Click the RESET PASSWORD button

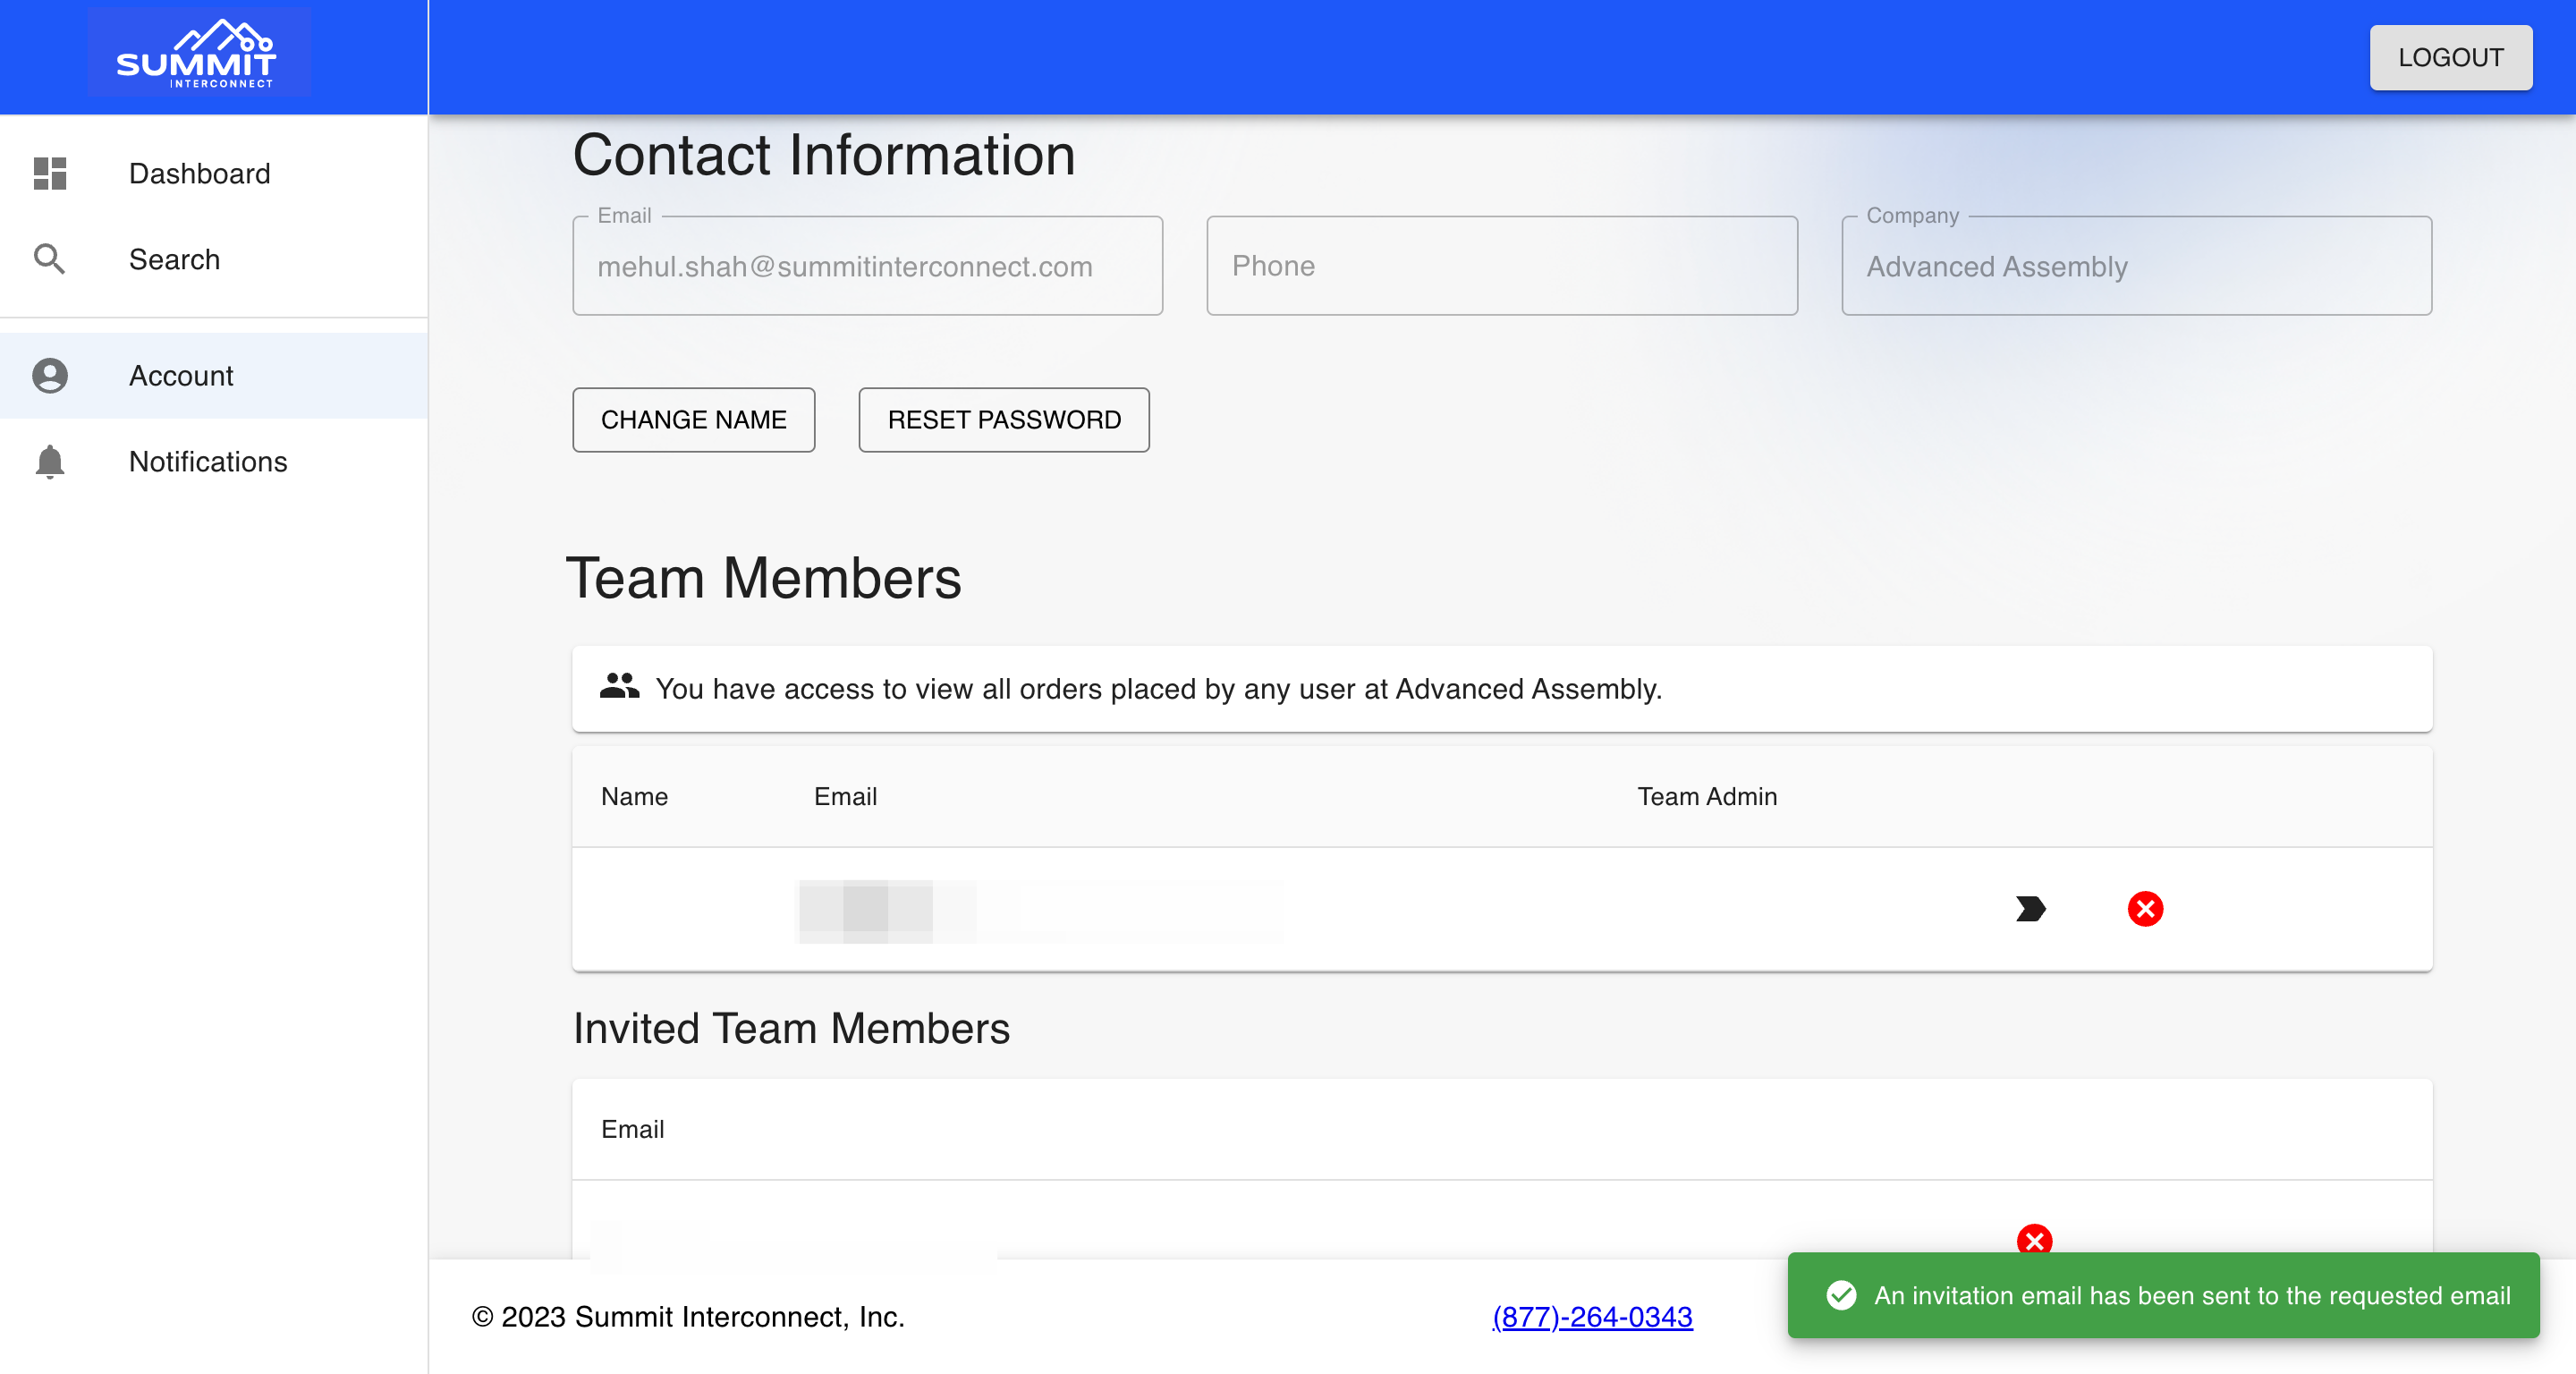[x=1004, y=419]
